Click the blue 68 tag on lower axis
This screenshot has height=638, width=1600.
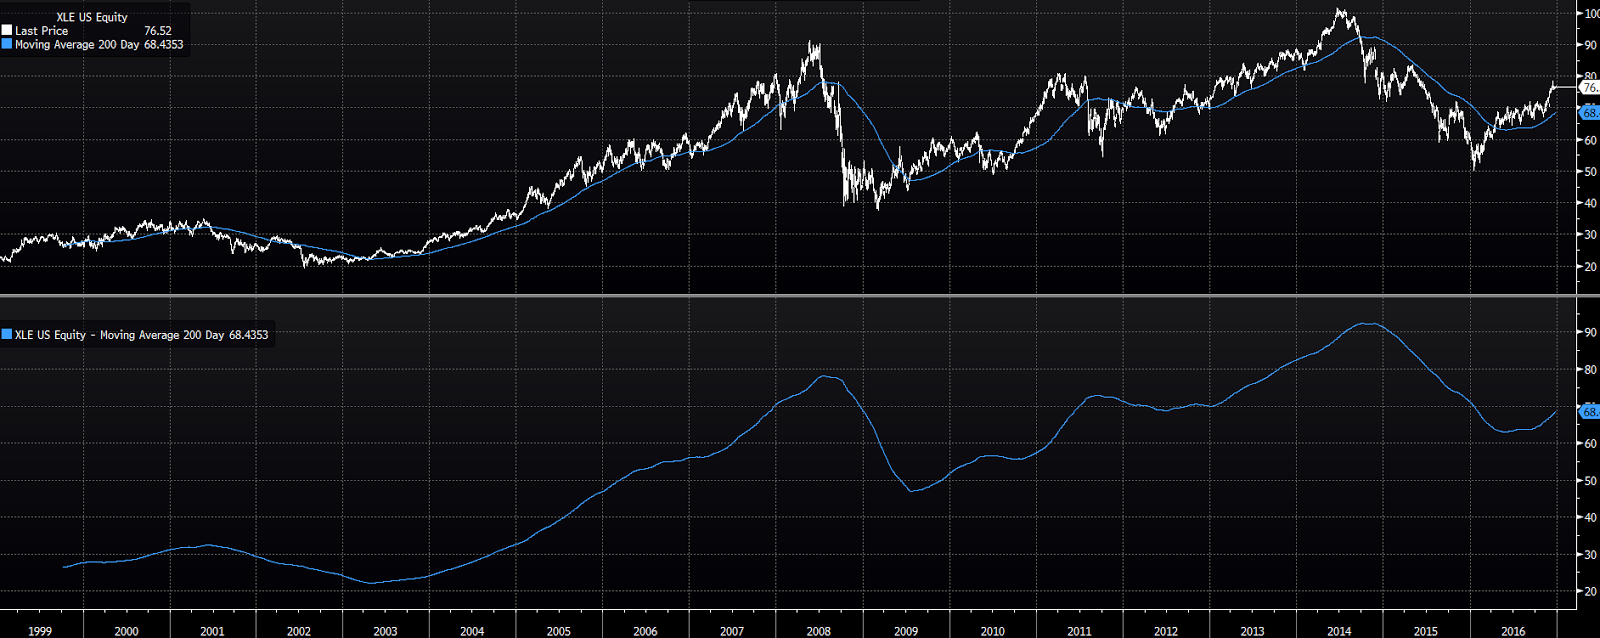coord(1589,411)
